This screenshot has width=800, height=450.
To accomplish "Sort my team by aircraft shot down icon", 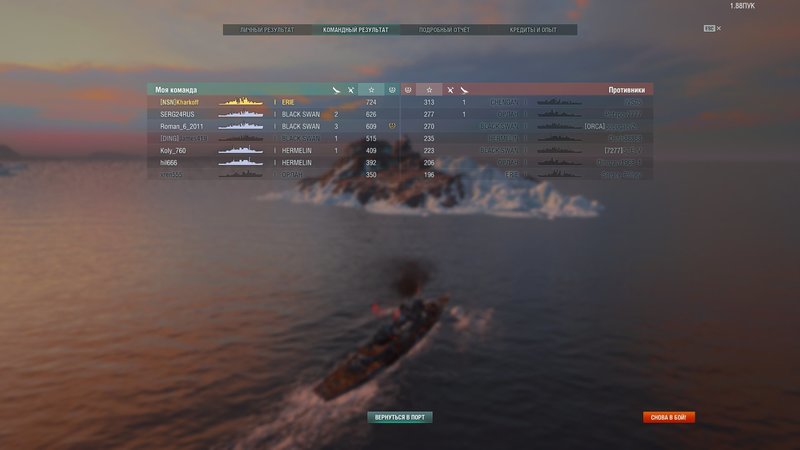I will click(x=336, y=90).
